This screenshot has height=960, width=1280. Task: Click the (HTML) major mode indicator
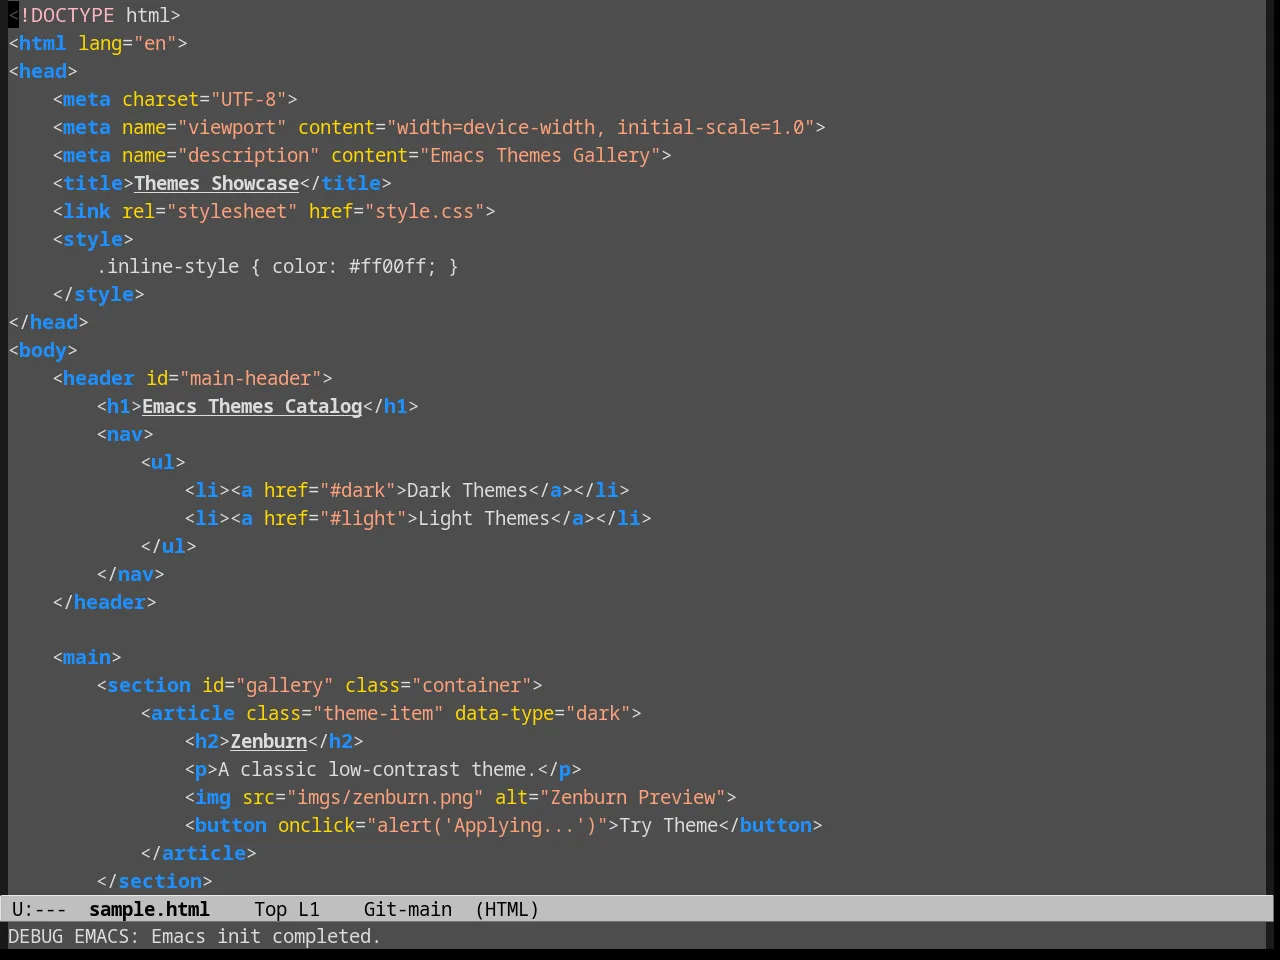point(507,909)
